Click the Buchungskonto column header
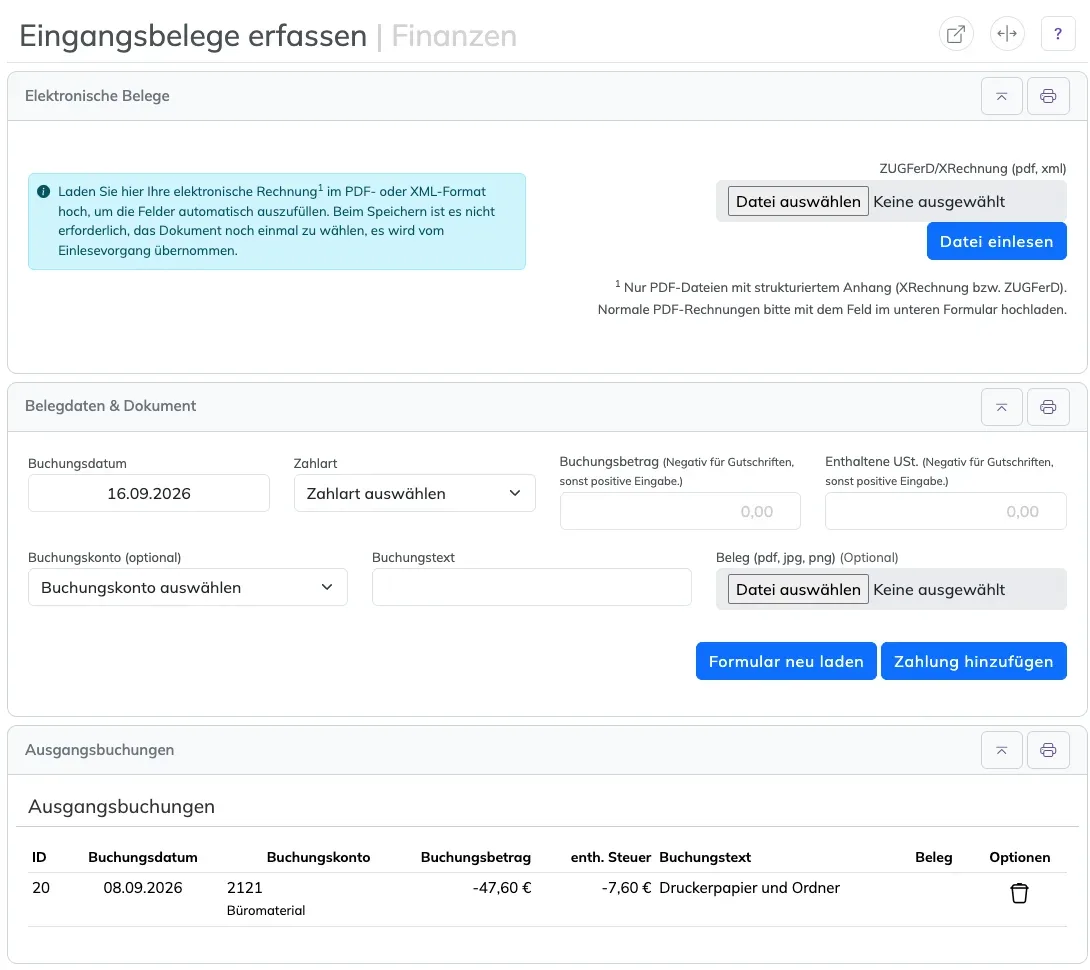Screen dimensions: 1090x970 [x=318, y=857]
